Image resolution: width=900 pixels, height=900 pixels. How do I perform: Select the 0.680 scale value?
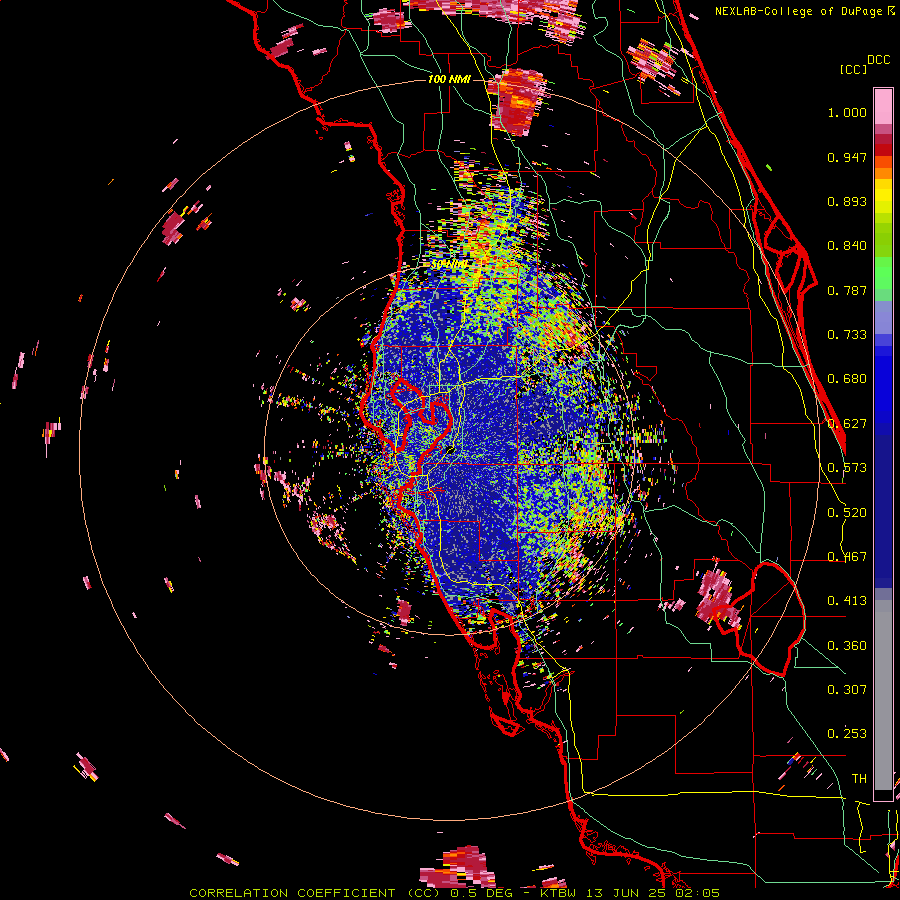(x=847, y=379)
